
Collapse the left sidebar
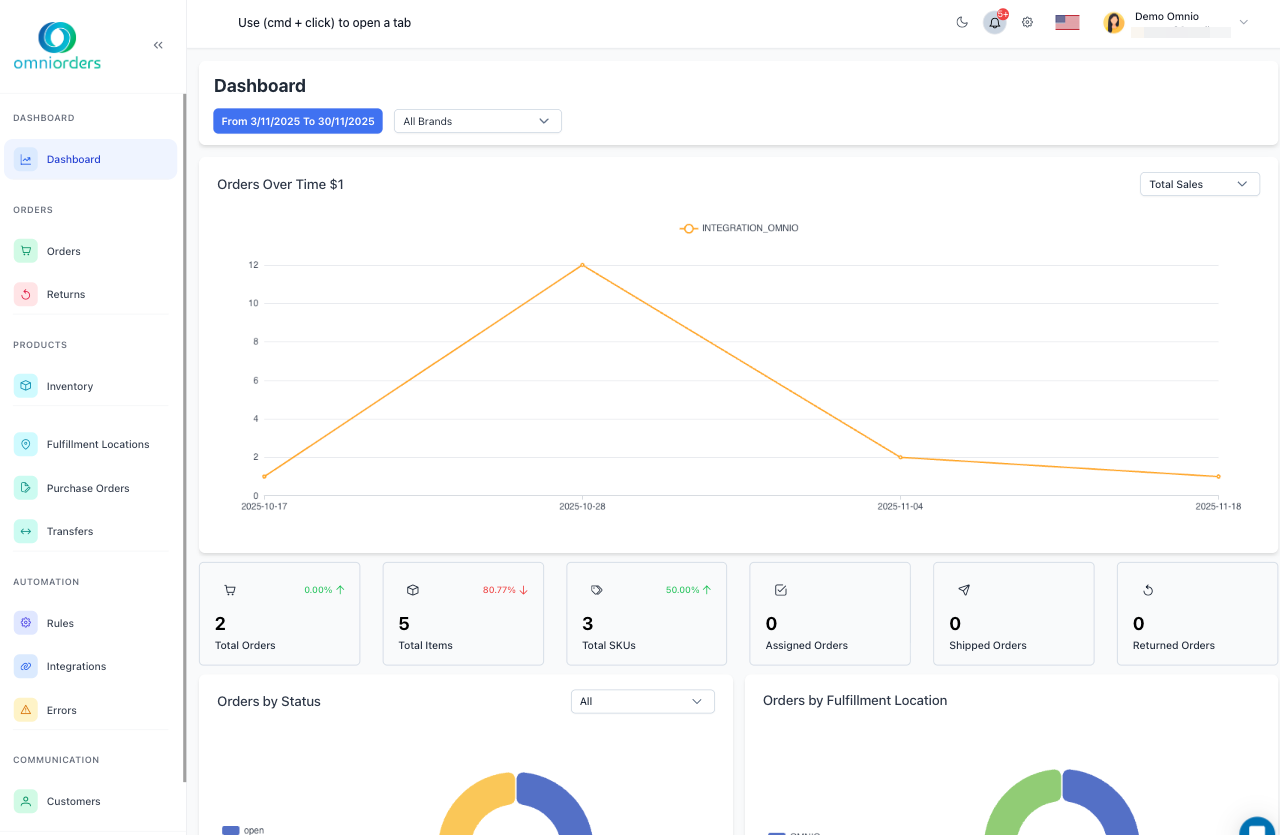tap(157, 44)
